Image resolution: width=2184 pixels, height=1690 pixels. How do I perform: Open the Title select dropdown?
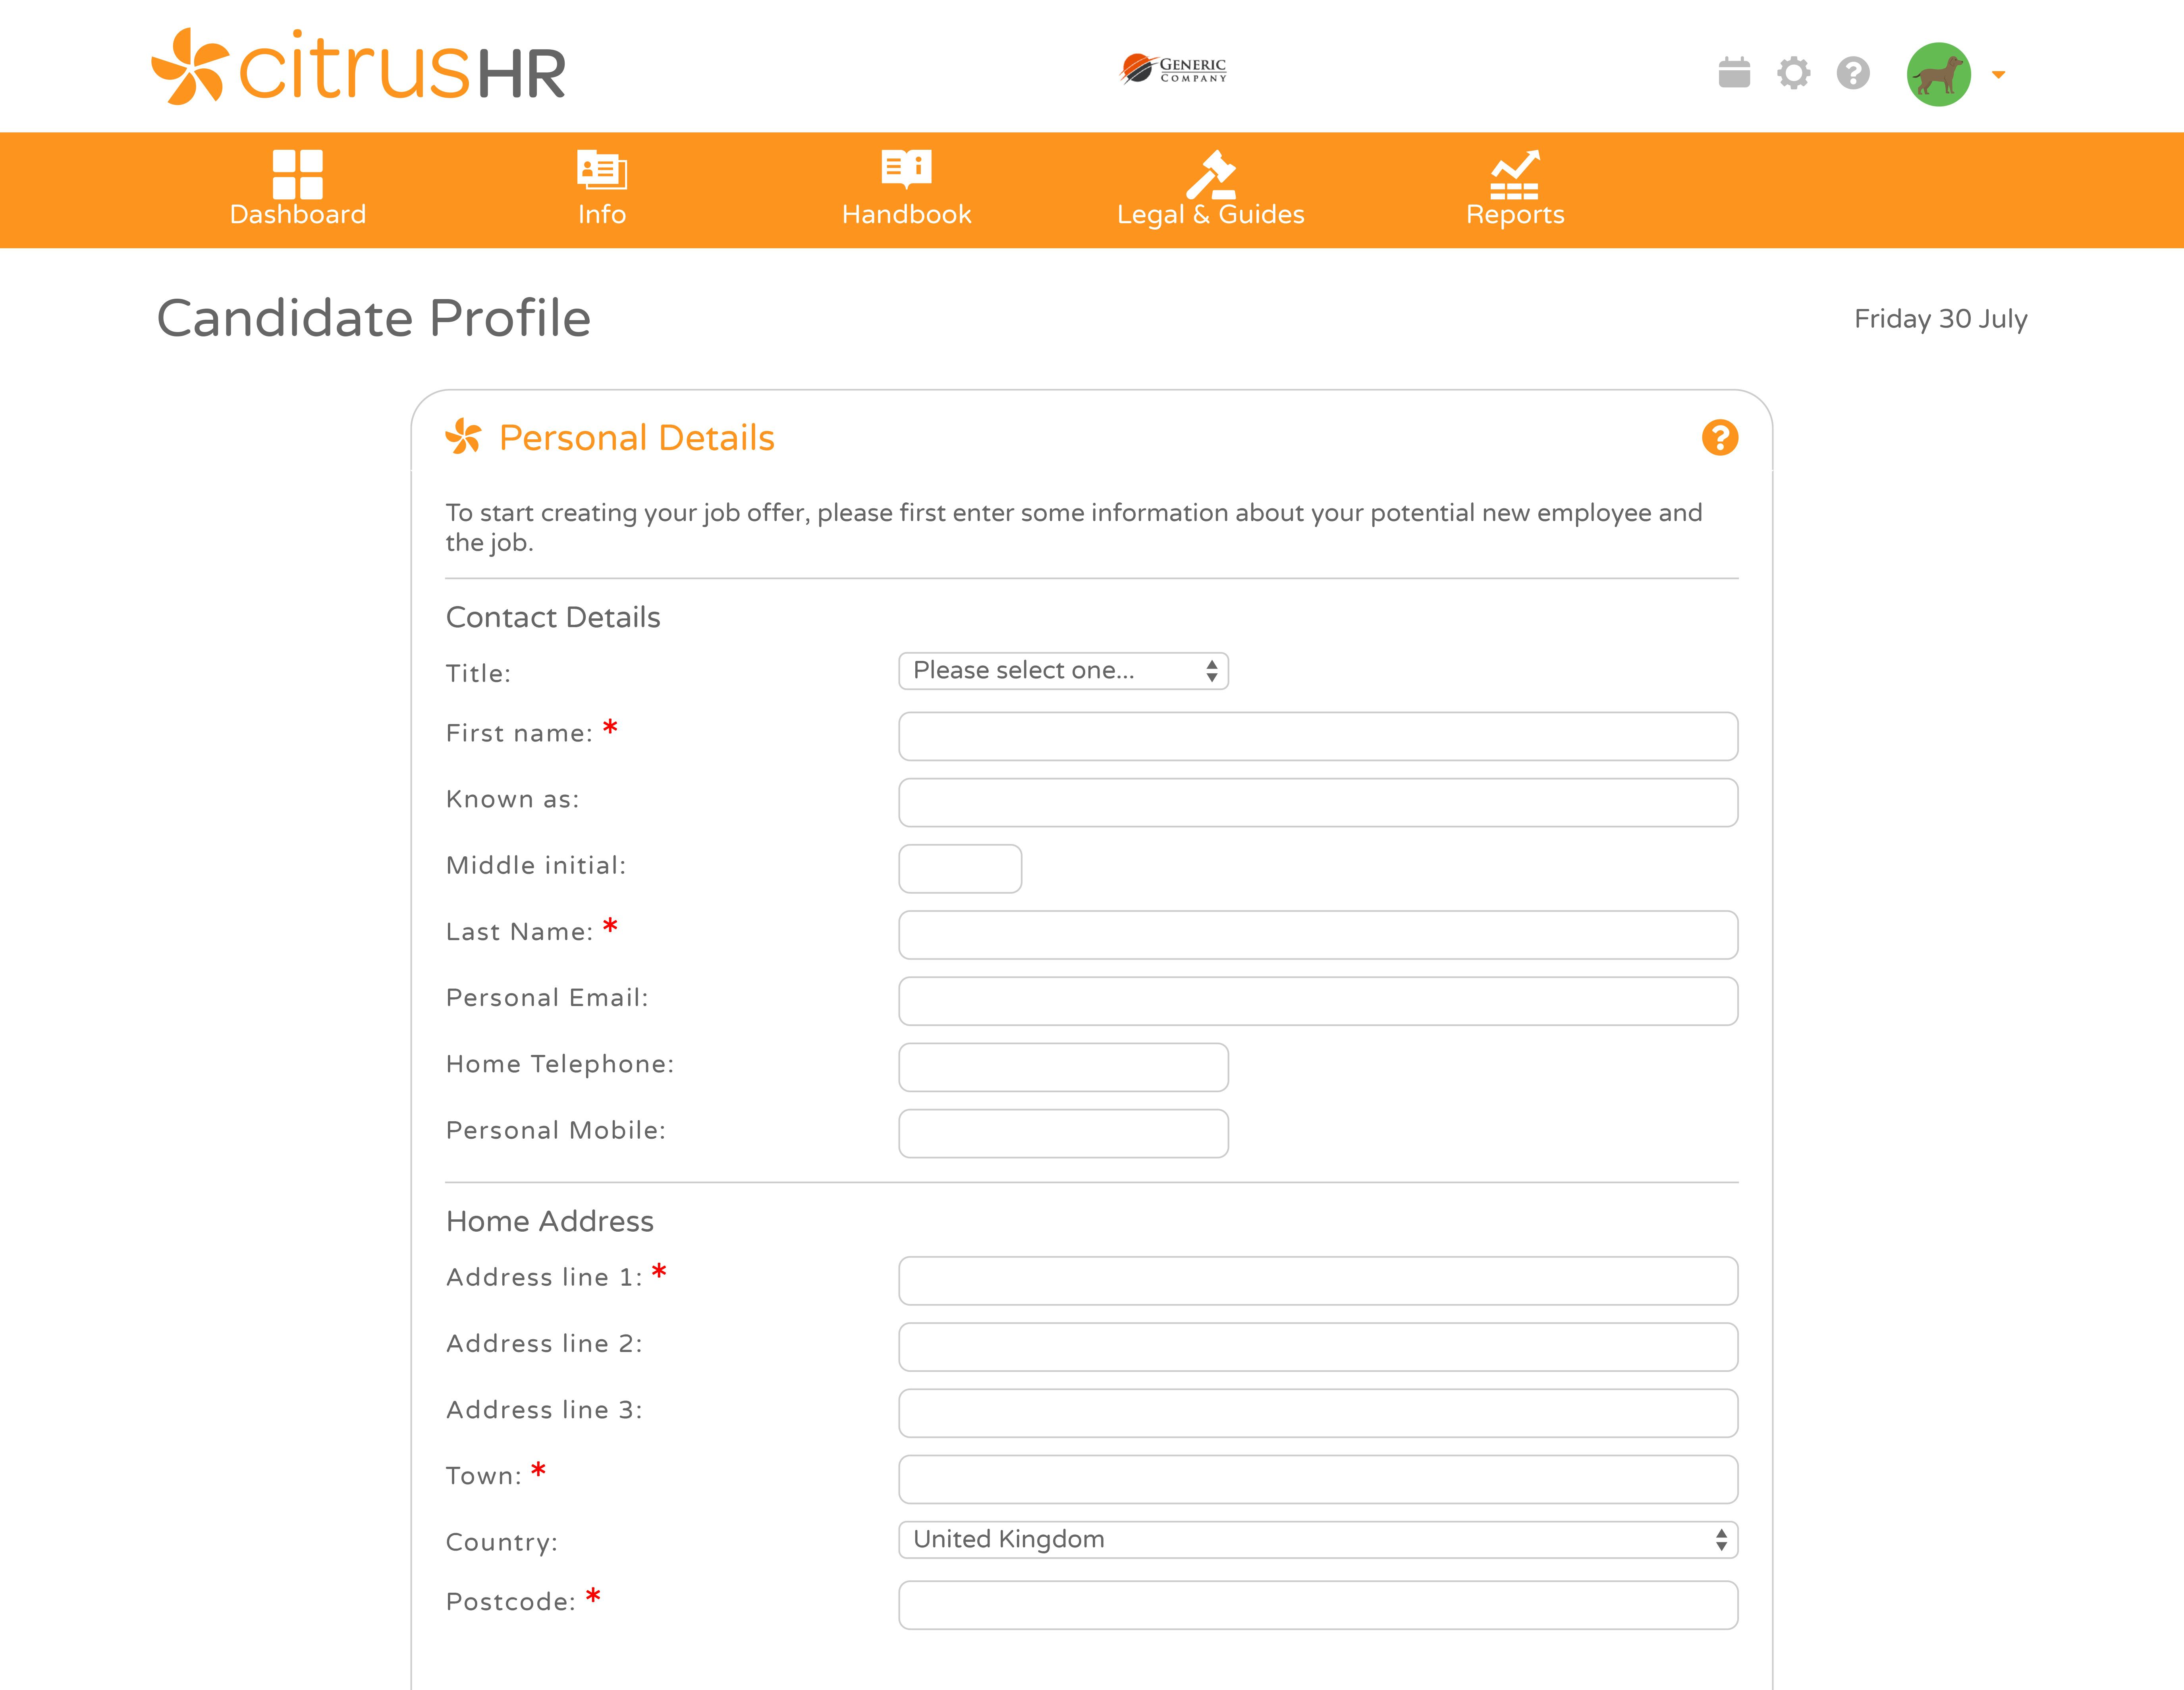[1063, 671]
